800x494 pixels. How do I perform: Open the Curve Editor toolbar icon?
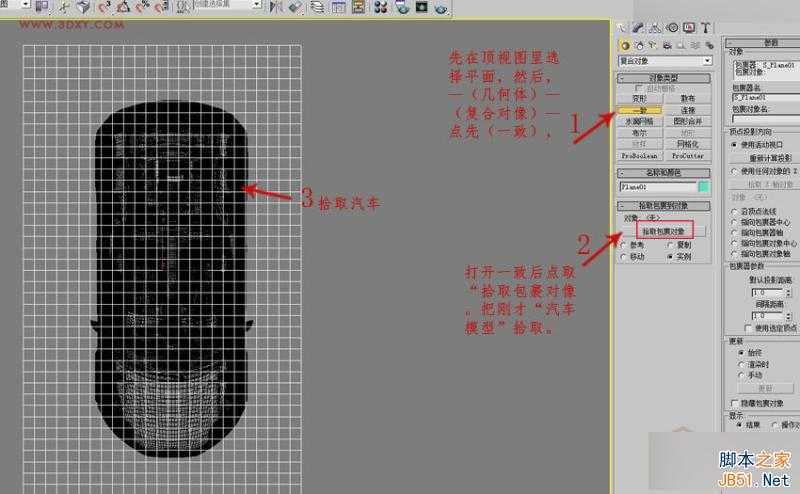[338, 6]
